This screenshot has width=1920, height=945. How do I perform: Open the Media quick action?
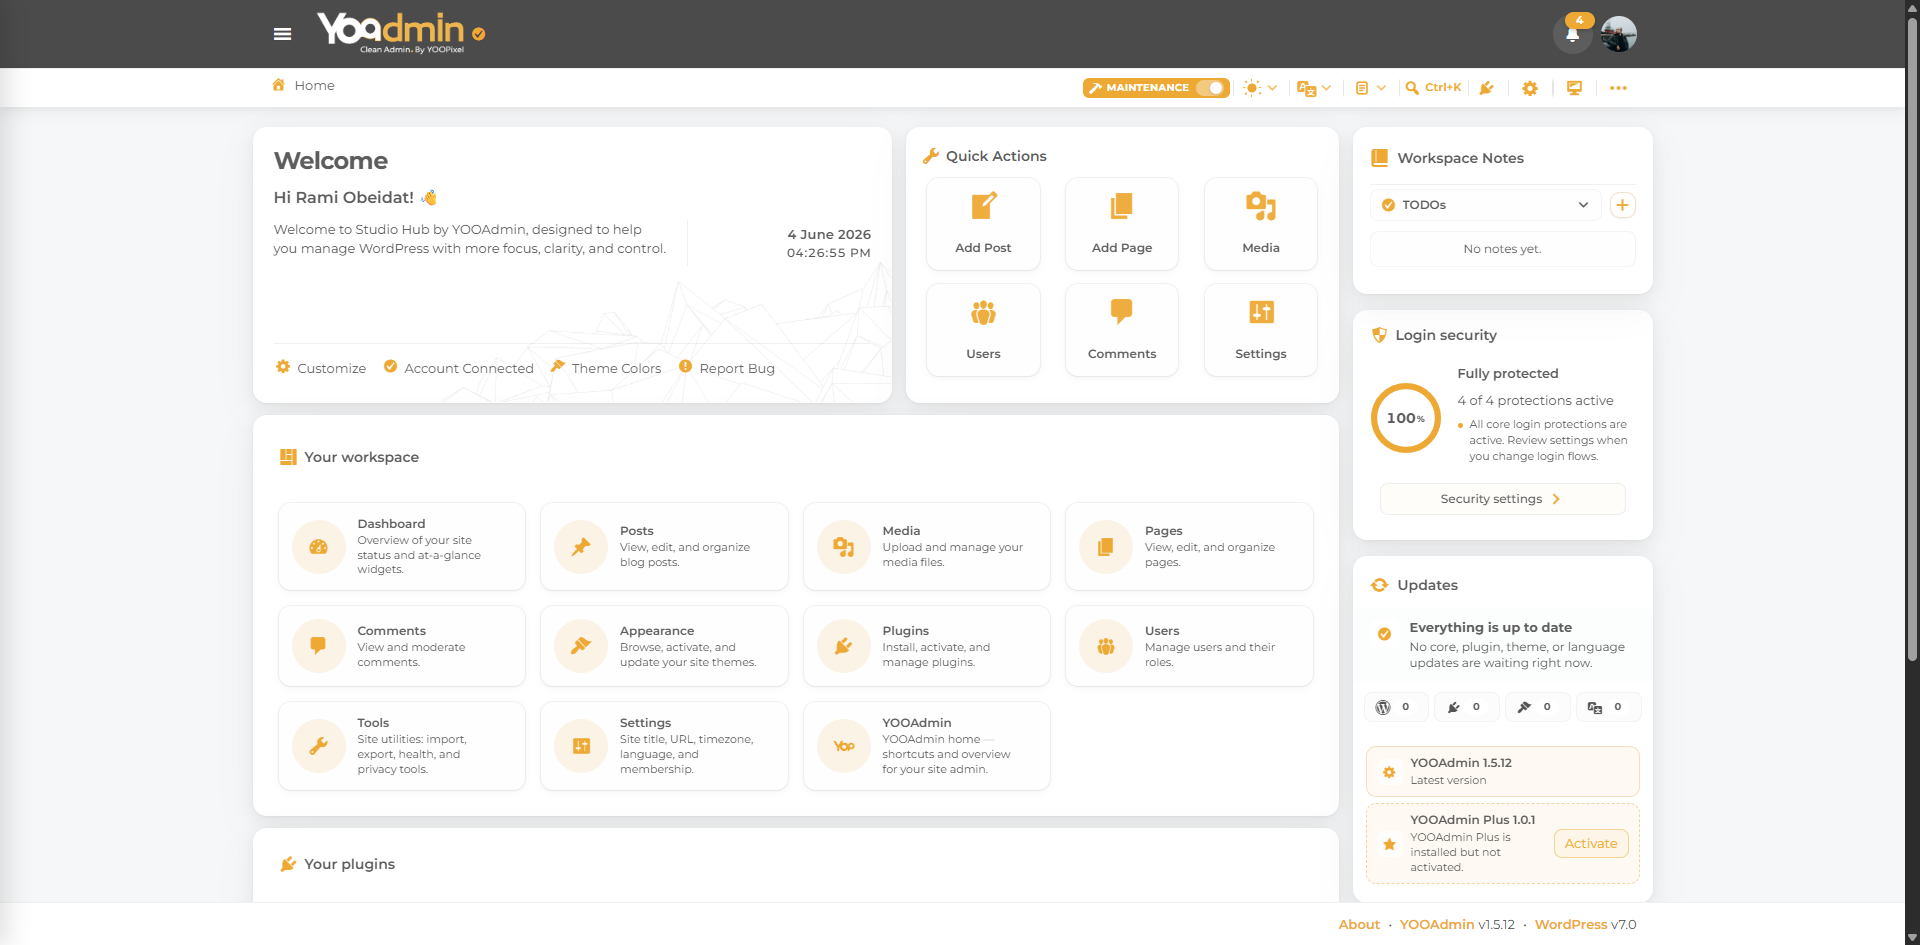click(x=1261, y=224)
